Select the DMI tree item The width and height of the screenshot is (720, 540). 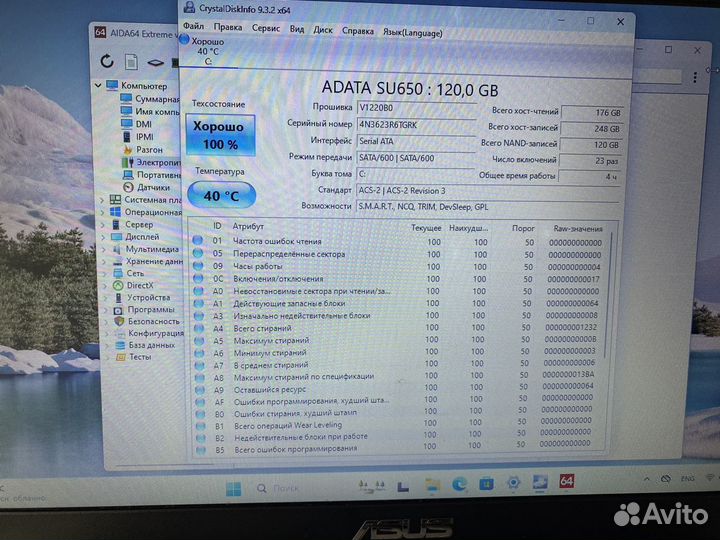[x=136, y=124]
